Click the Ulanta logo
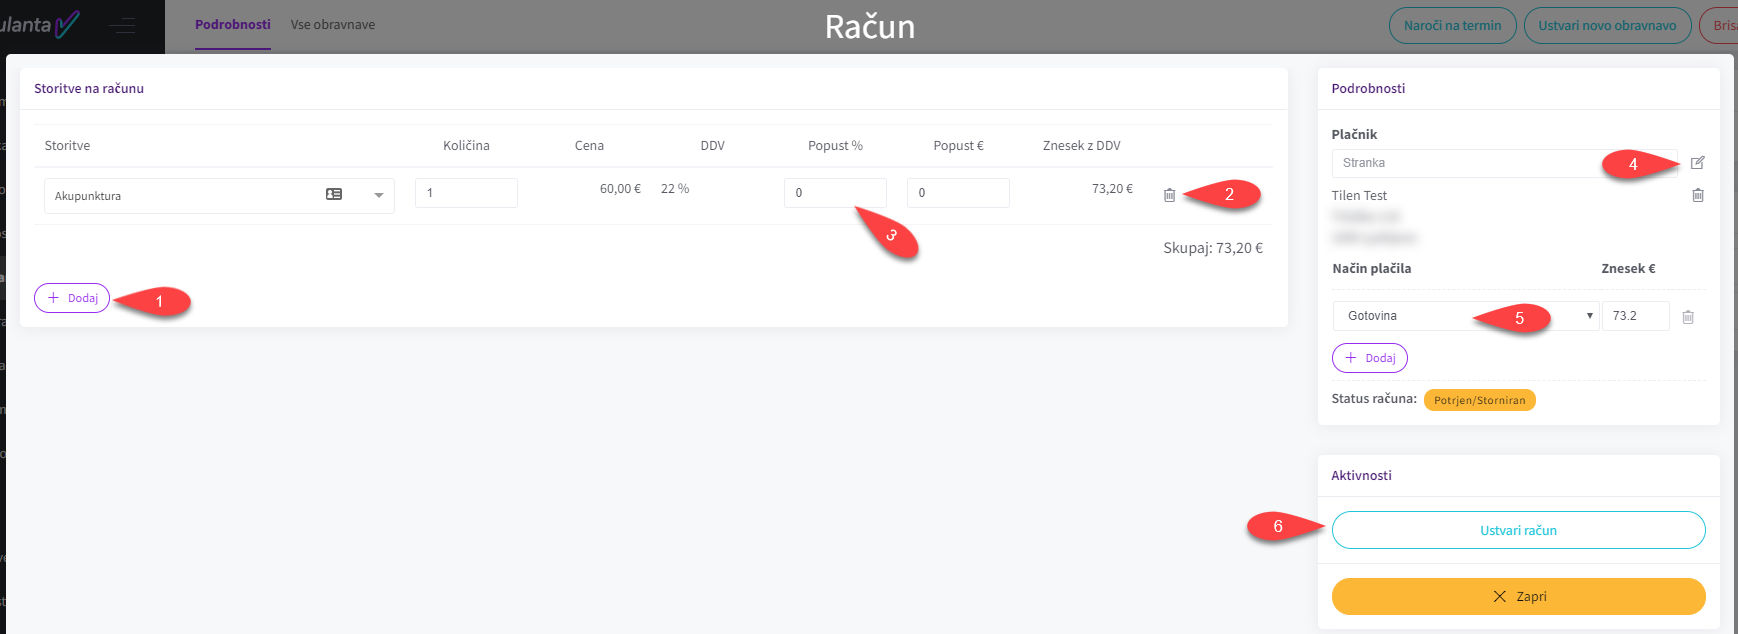The height and width of the screenshot is (634, 1738). tap(40, 25)
